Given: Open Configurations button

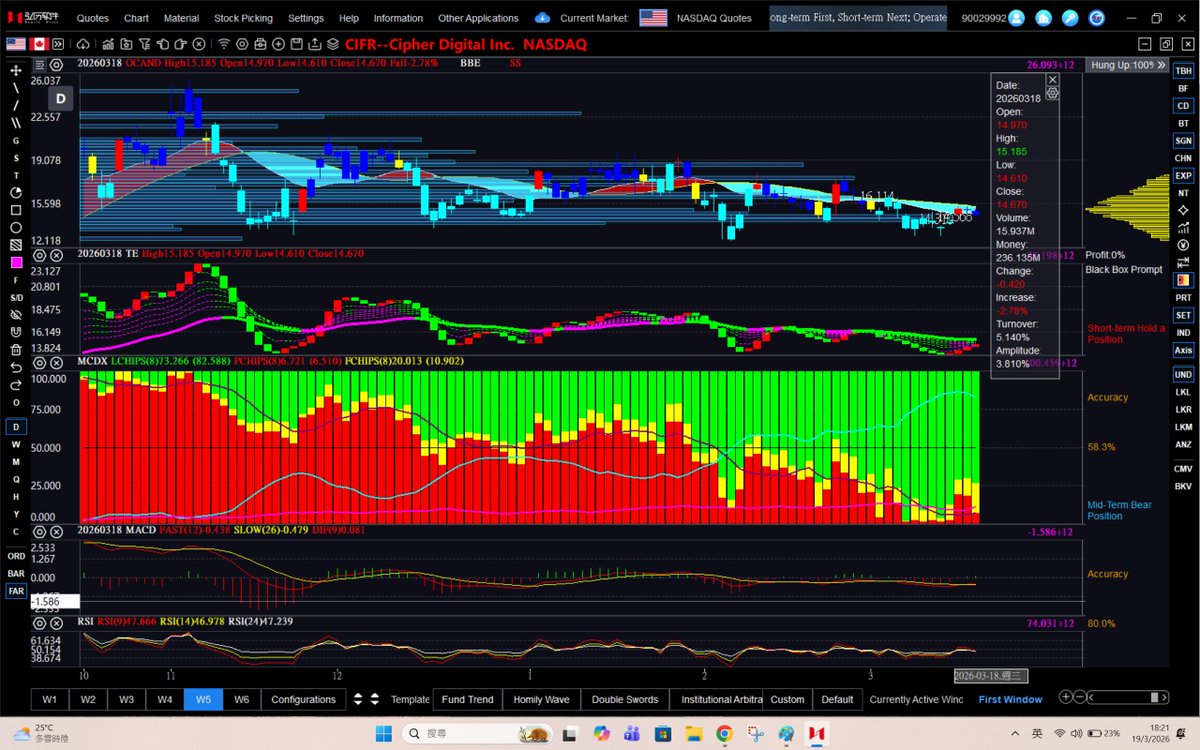Looking at the screenshot, I should pos(303,699).
